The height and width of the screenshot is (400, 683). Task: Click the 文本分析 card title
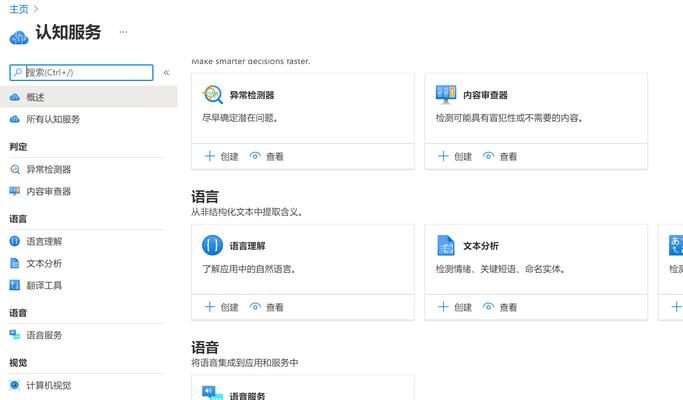(481, 246)
